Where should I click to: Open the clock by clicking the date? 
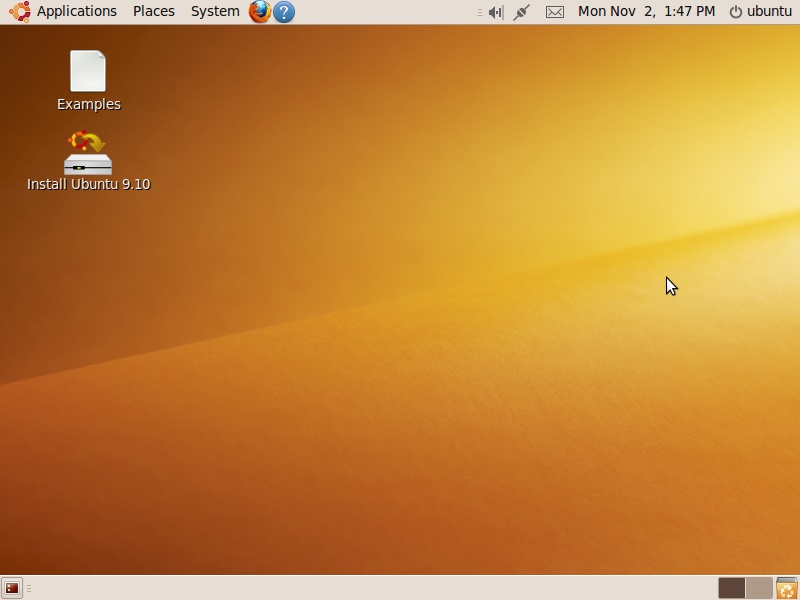coord(646,11)
